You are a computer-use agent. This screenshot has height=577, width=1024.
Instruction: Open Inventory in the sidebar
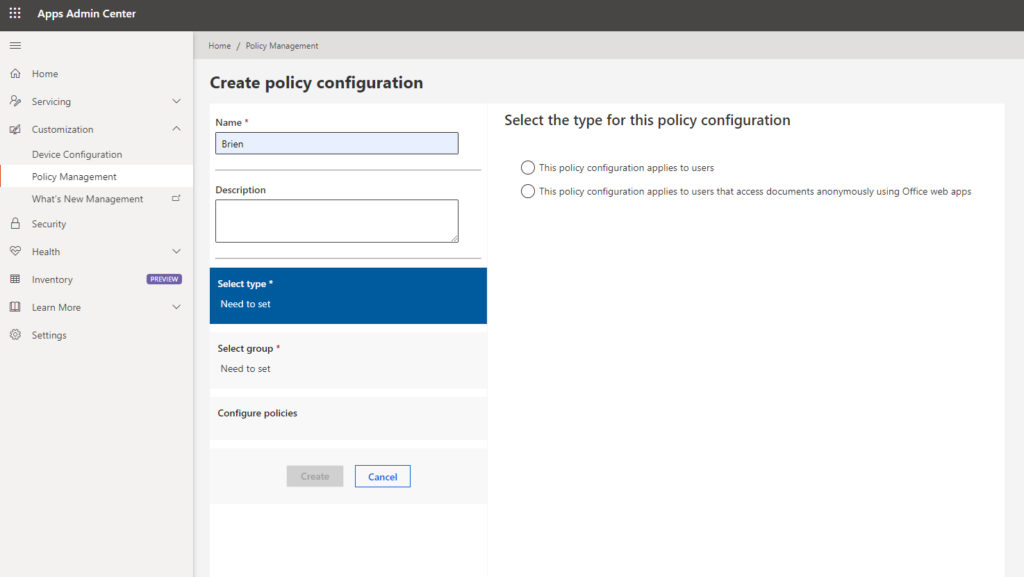click(x=52, y=279)
